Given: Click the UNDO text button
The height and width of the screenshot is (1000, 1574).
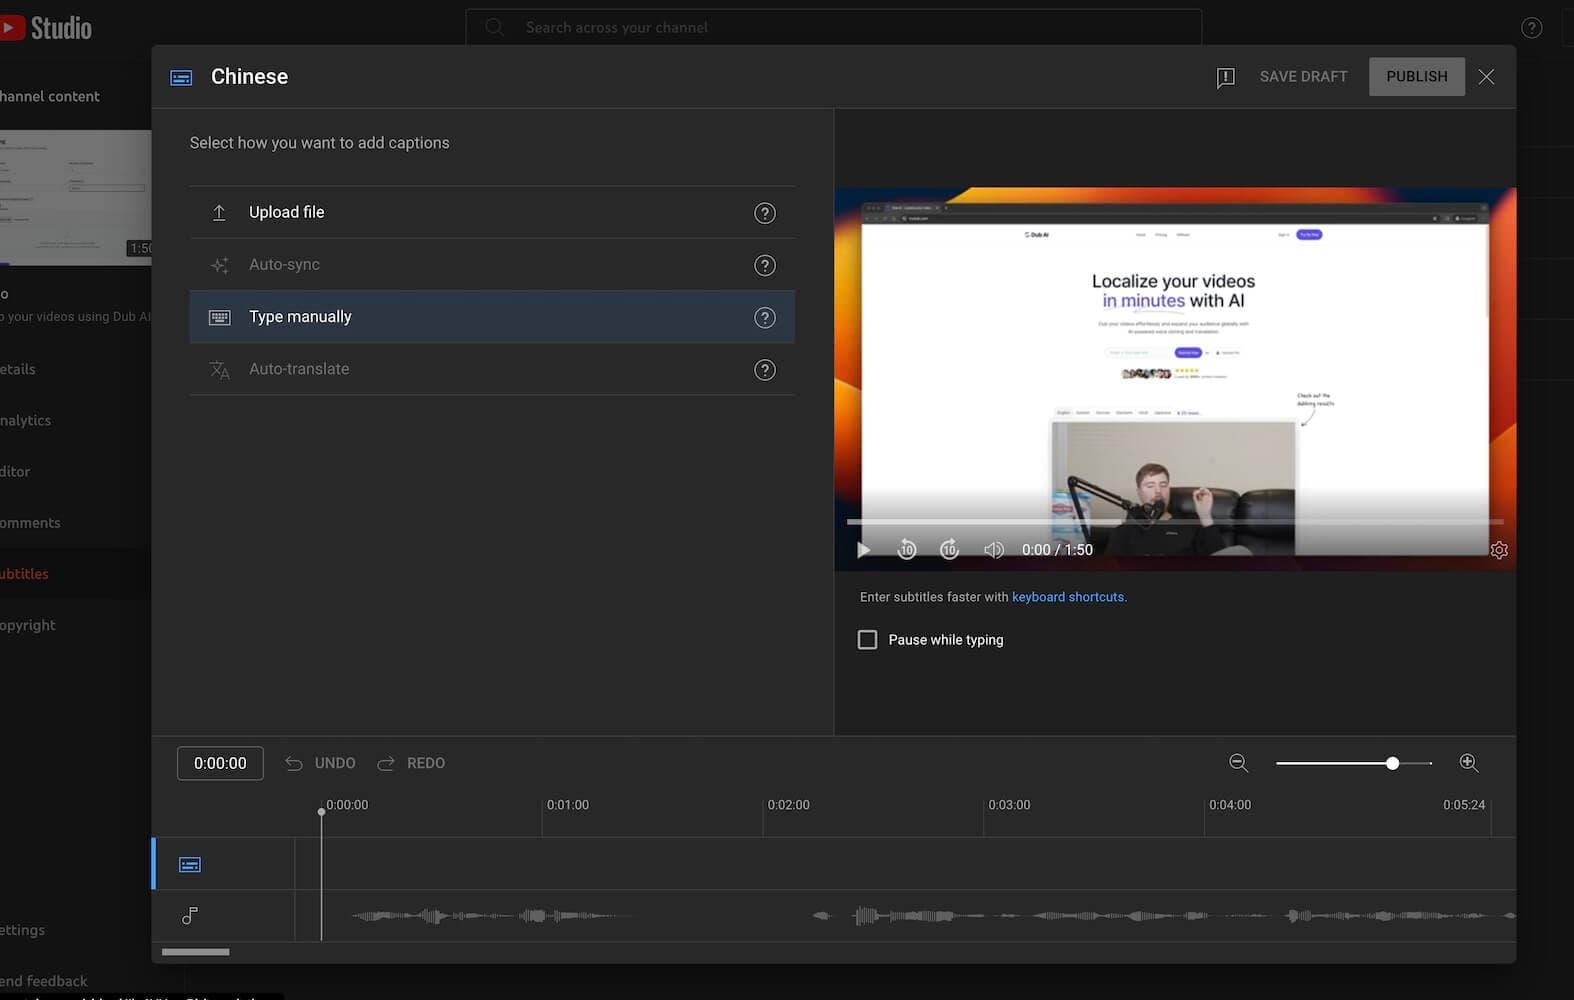Looking at the screenshot, I should [335, 763].
